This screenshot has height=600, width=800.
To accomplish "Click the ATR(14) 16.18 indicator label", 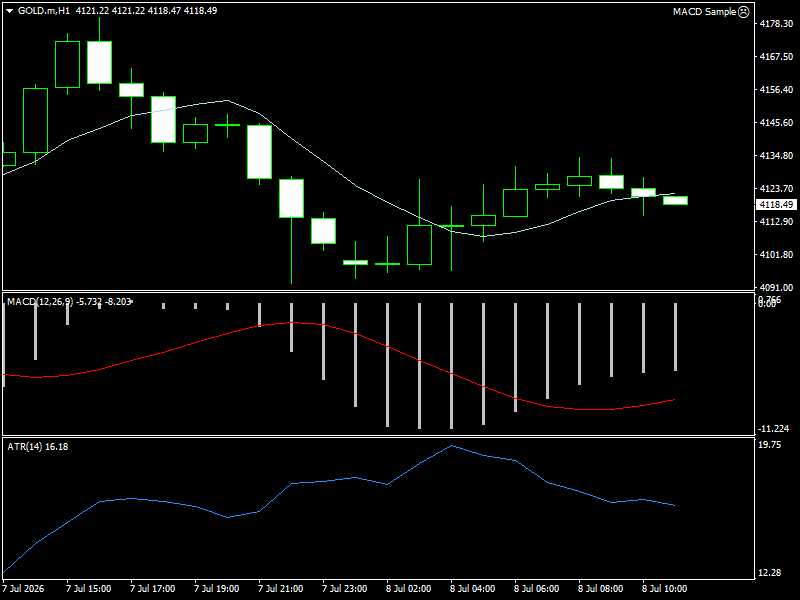I will click(x=37, y=447).
